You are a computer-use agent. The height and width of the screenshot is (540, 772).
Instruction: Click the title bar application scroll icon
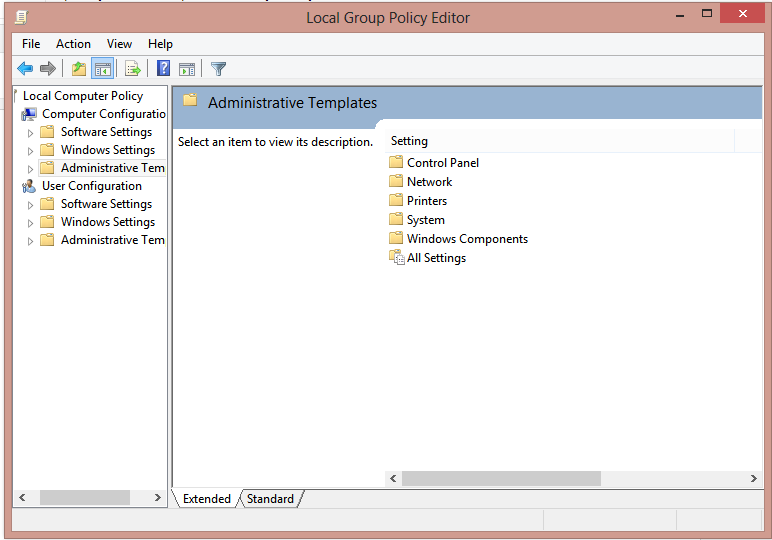21,18
